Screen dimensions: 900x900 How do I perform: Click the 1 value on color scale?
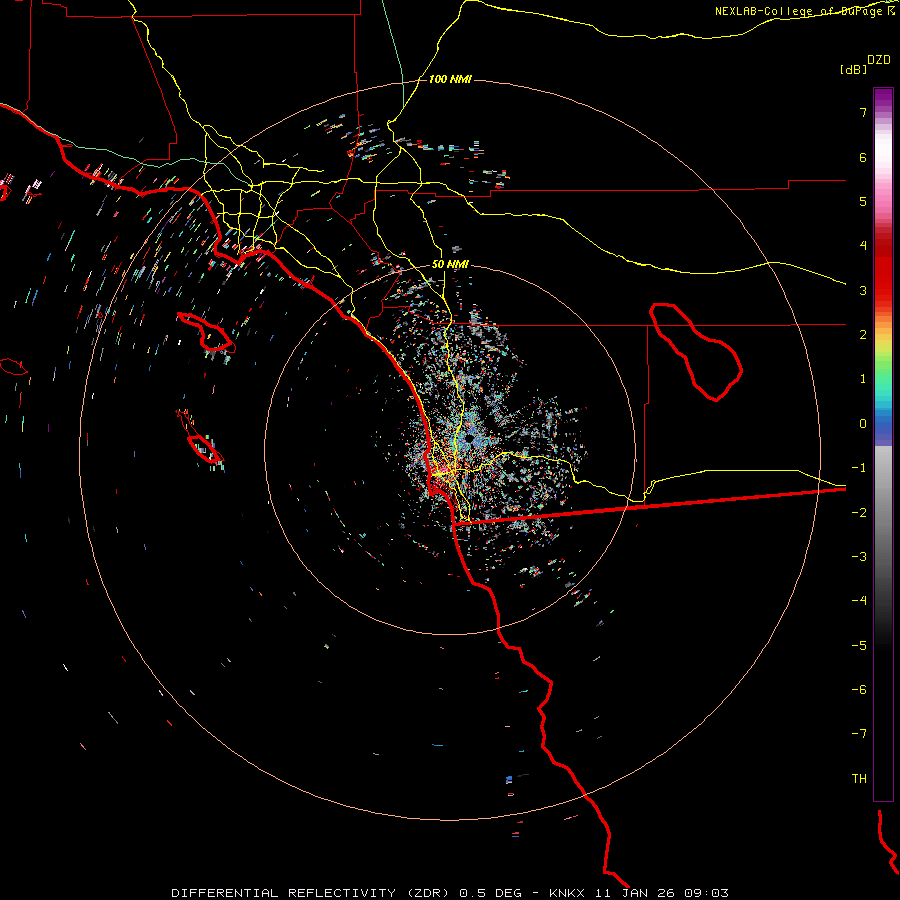pos(863,379)
